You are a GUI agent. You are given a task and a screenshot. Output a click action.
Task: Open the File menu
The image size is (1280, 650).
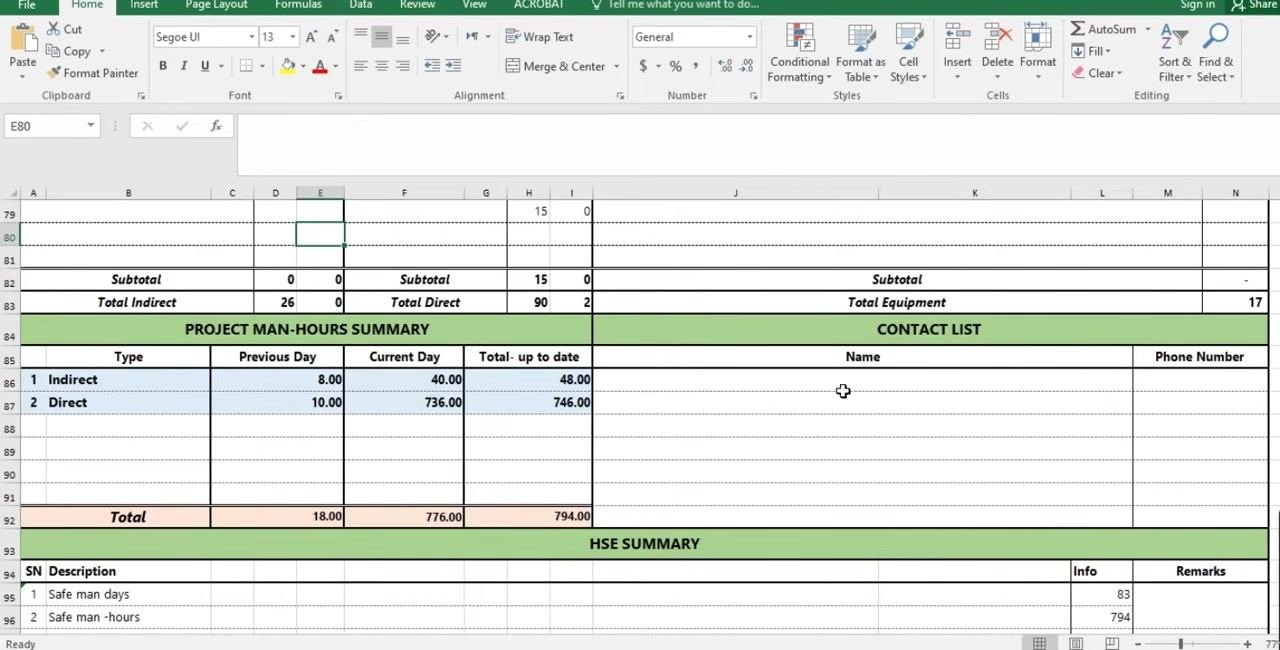[x=27, y=5]
